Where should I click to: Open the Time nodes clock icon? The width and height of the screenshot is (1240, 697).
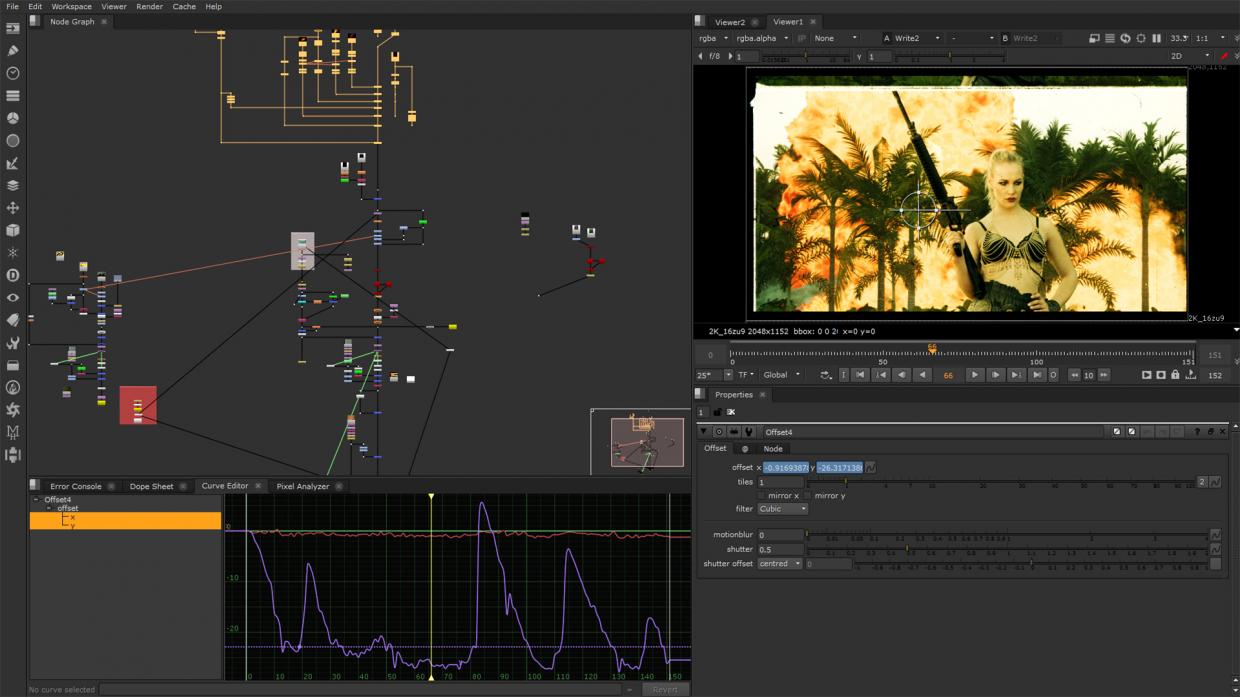(13, 73)
